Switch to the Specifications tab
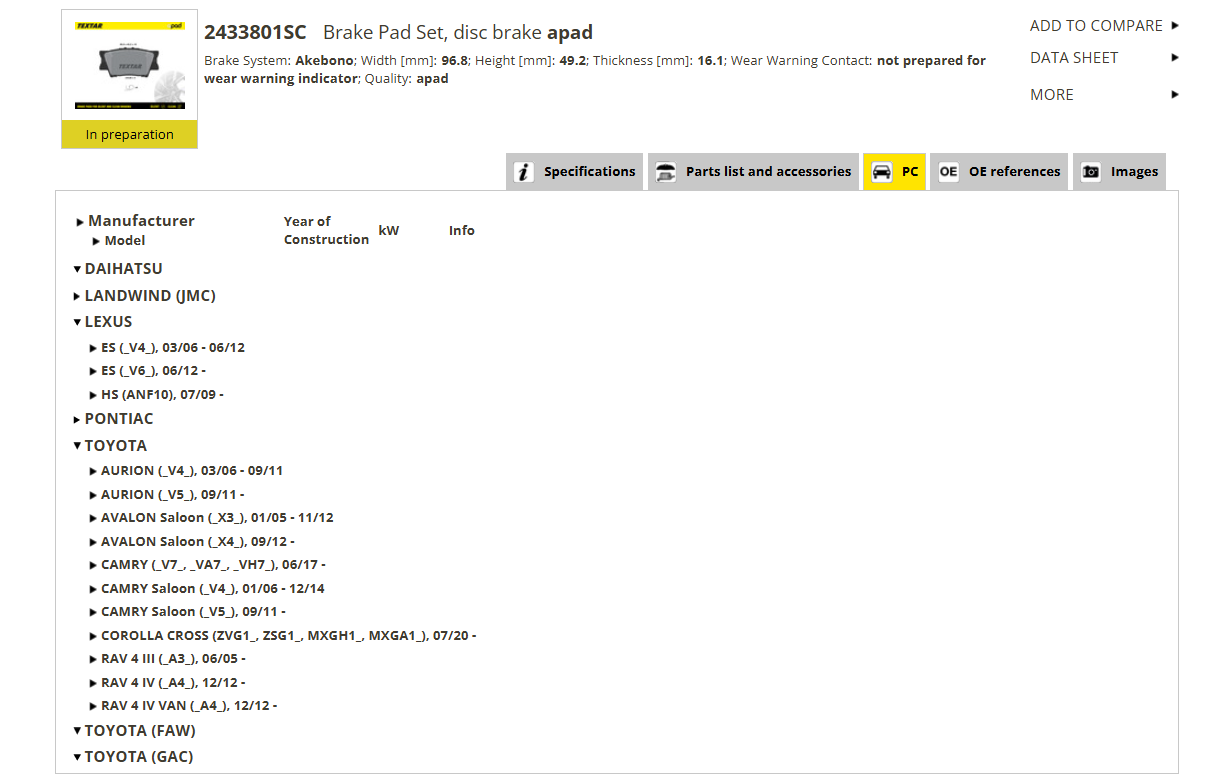This screenshot has width=1231, height=782. click(575, 172)
